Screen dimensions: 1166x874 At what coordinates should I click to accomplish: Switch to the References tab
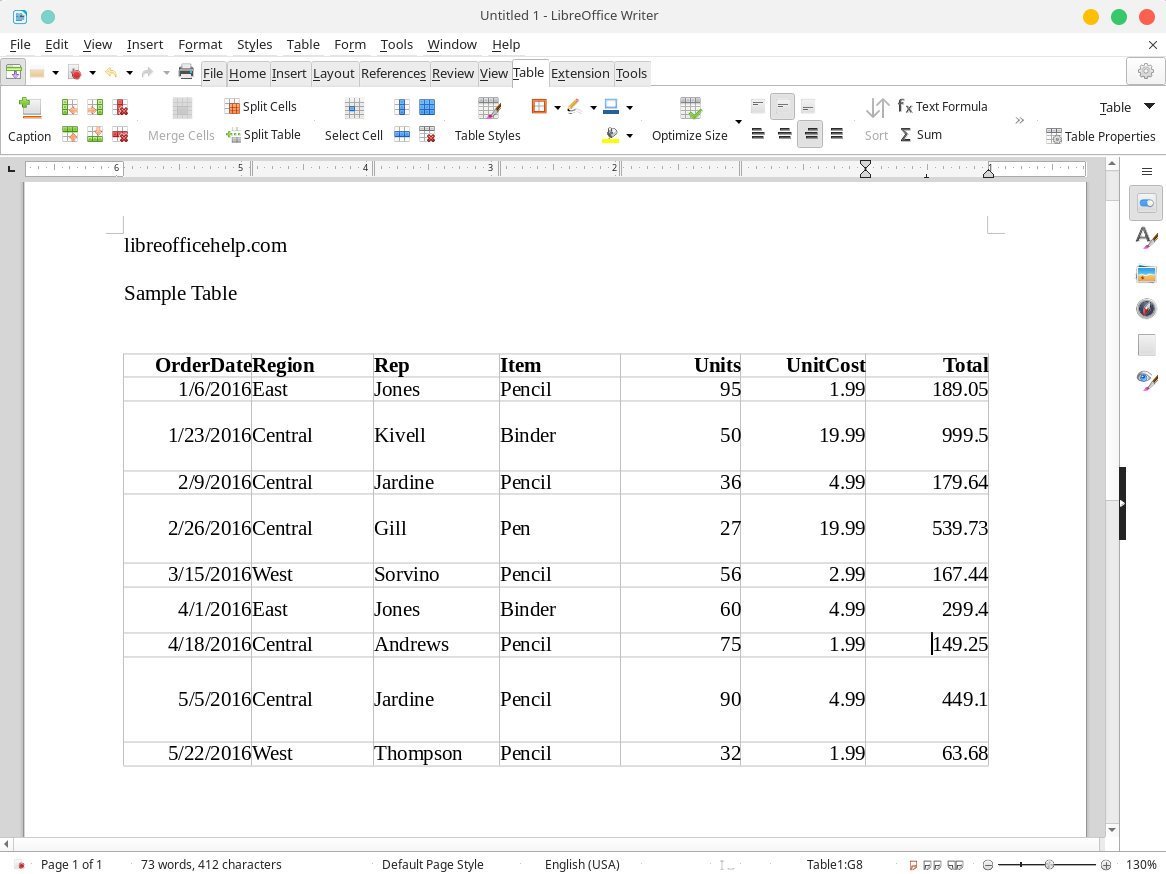point(393,73)
